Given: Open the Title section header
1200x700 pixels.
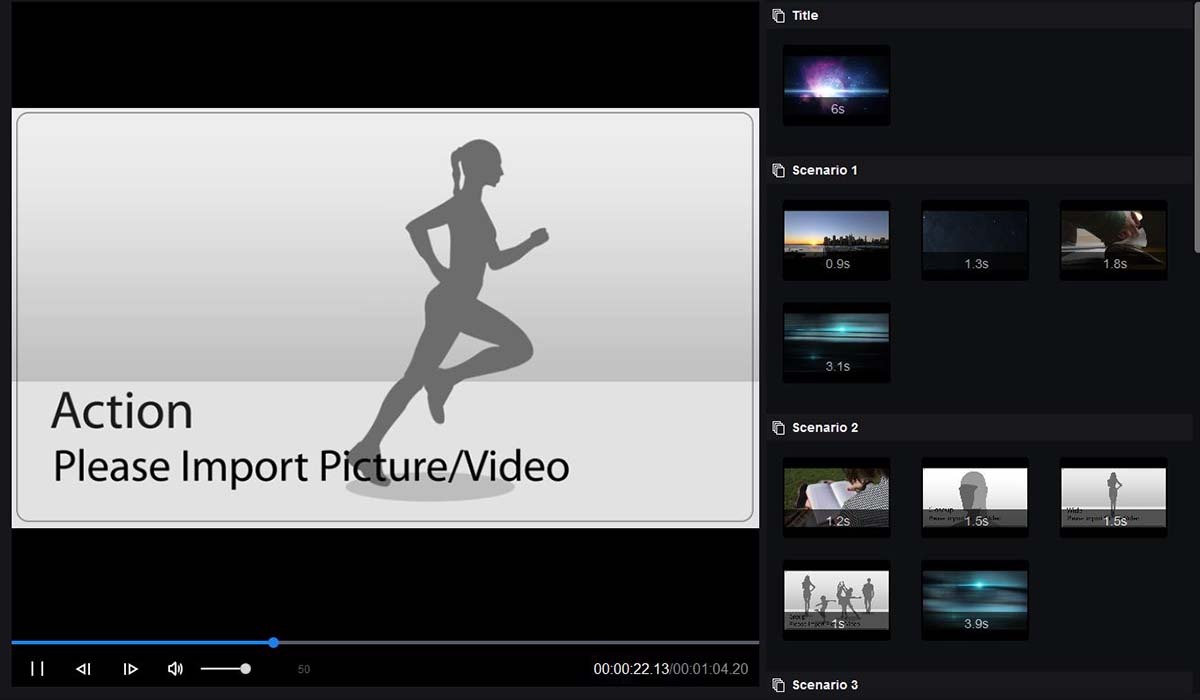Looking at the screenshot, I should click(806, 15).
